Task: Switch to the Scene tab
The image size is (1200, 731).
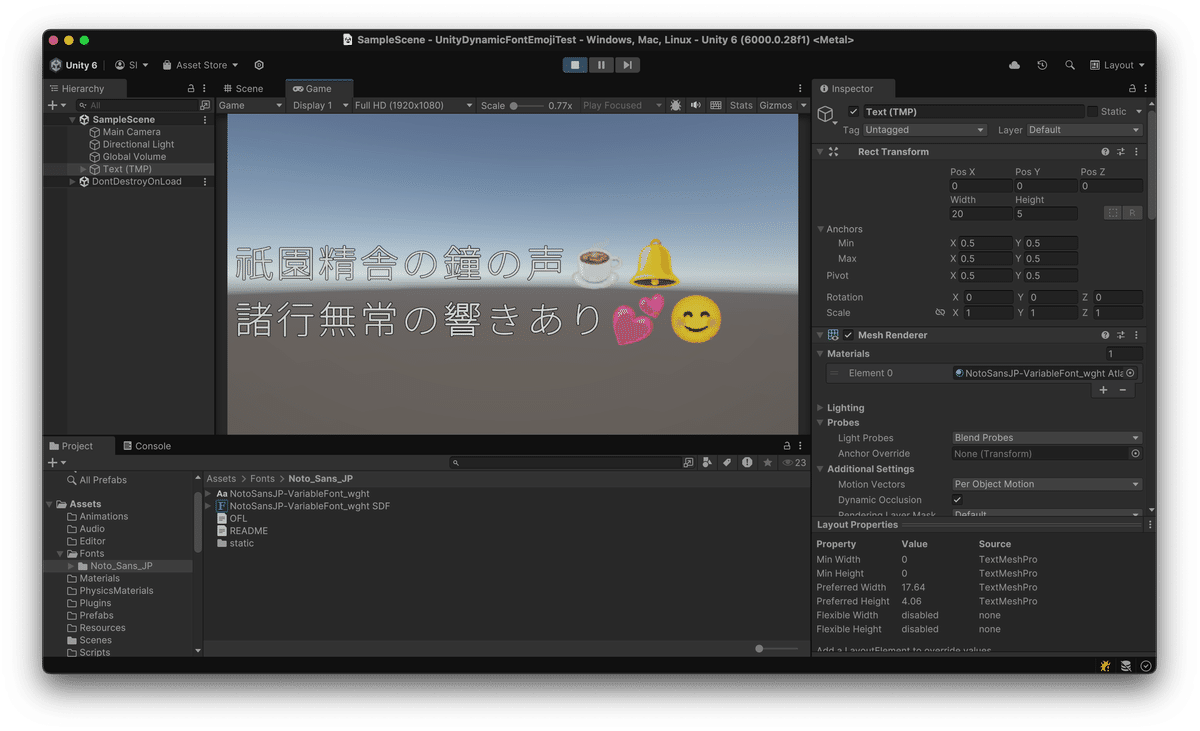Action: click(x=243, y=88)
